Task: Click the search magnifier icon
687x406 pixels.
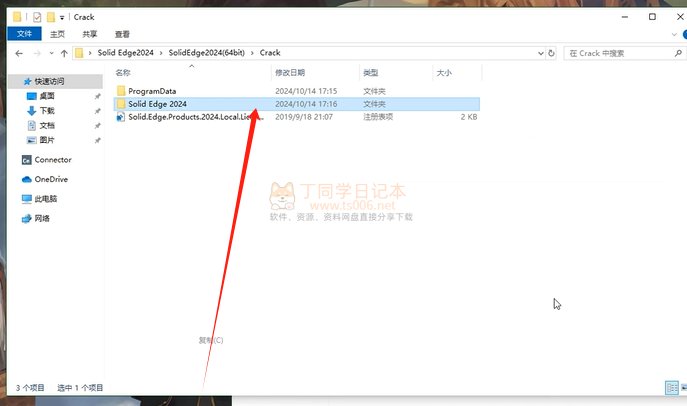Action: (x=678, y=53)
